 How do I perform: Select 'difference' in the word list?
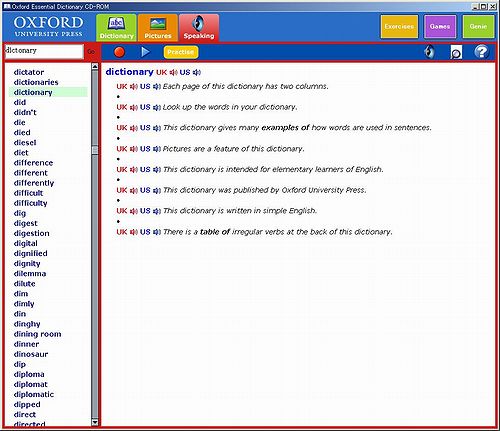click(x=33, y=163)
